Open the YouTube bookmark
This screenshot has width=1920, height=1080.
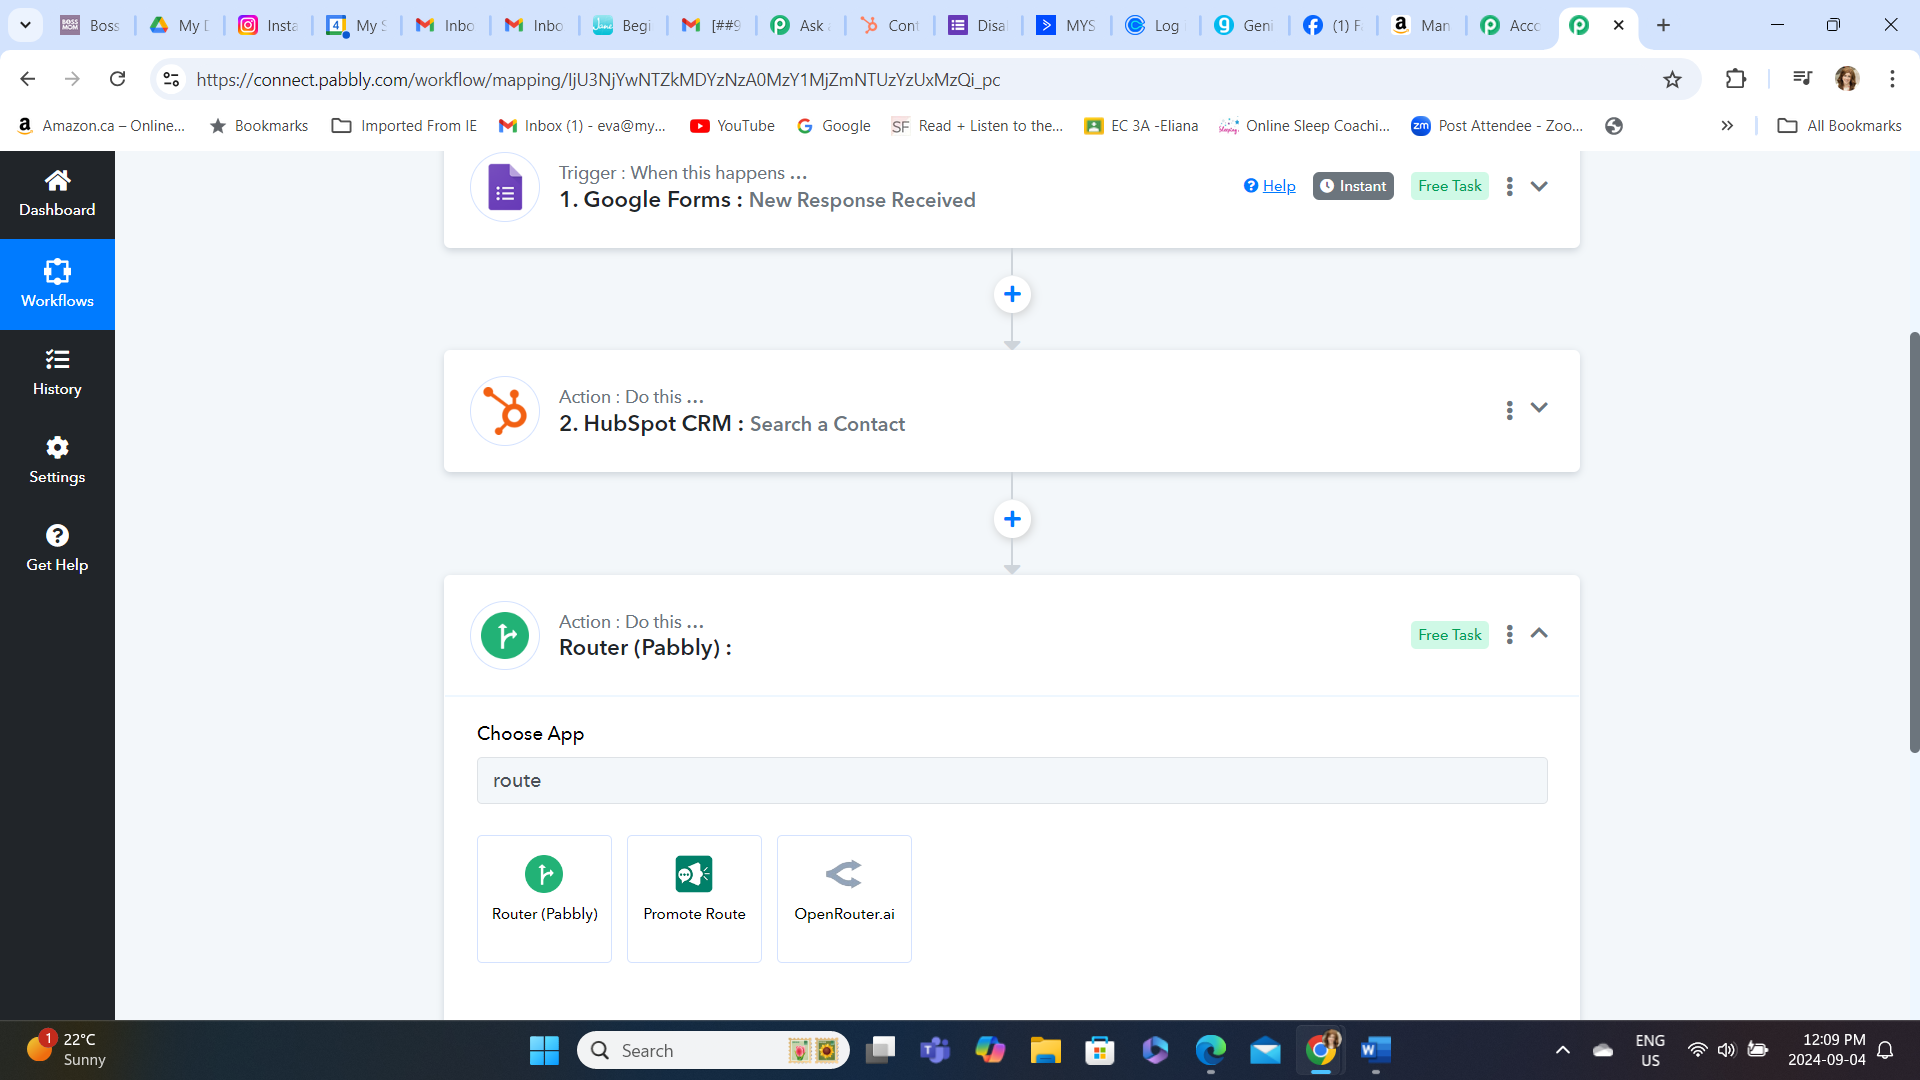(x=732, y=125)
